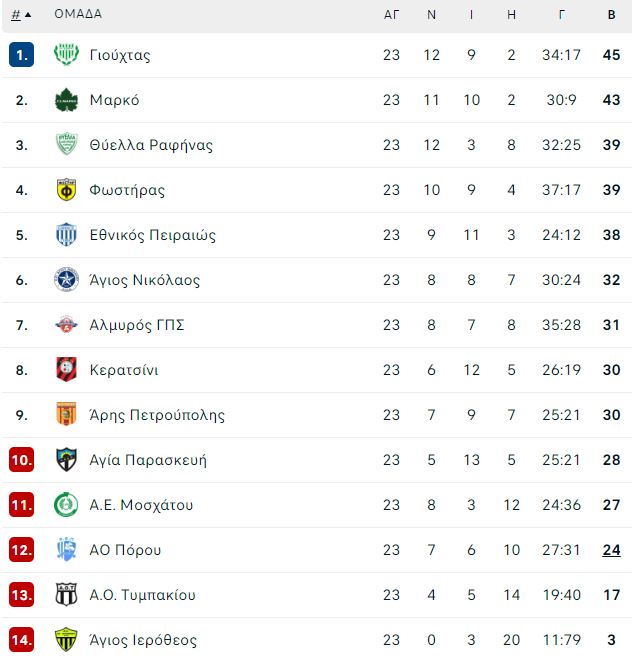Click the underlined 24 points for ΑΟ Πόρου
Viewport: 632px width, 660px height.
click(x=611, y=550)
